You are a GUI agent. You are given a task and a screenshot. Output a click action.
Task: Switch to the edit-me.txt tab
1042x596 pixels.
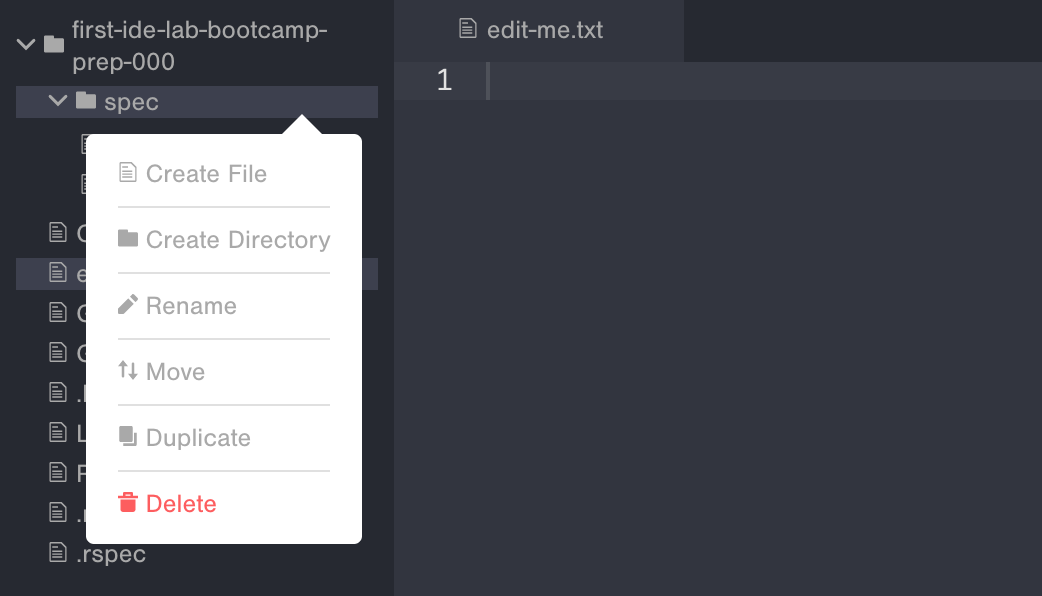click(544, 30)
